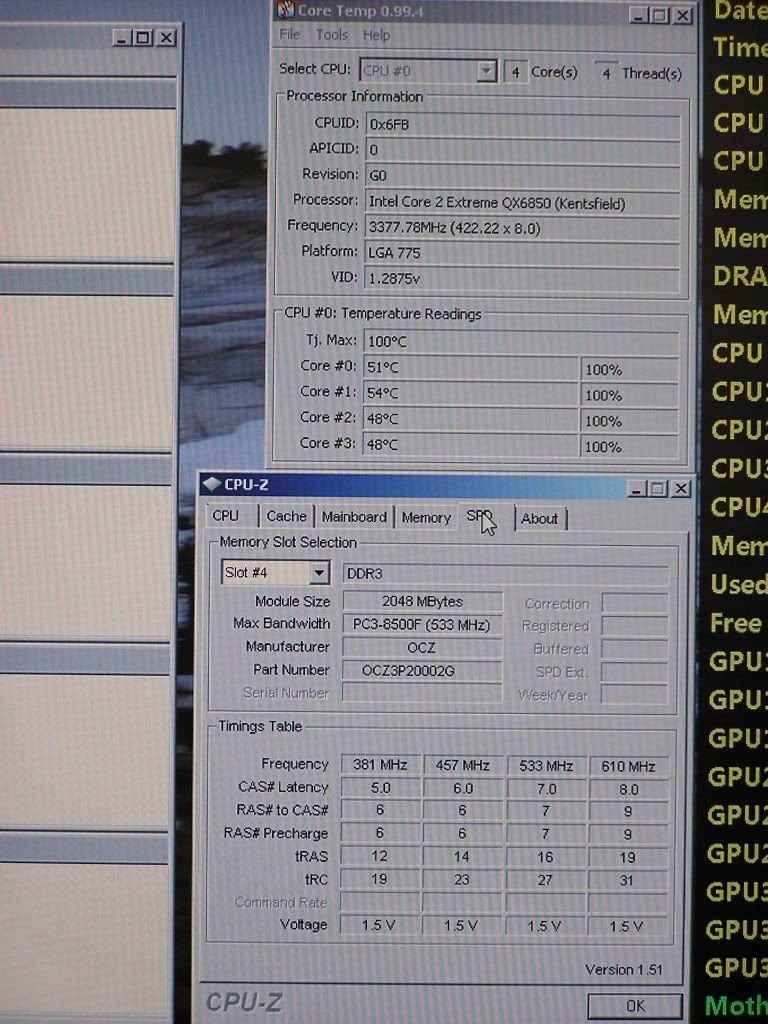Click the Core #1 temperature 54°C
Viewport: 768px width, 1024px height.
(x=470, y=394)
